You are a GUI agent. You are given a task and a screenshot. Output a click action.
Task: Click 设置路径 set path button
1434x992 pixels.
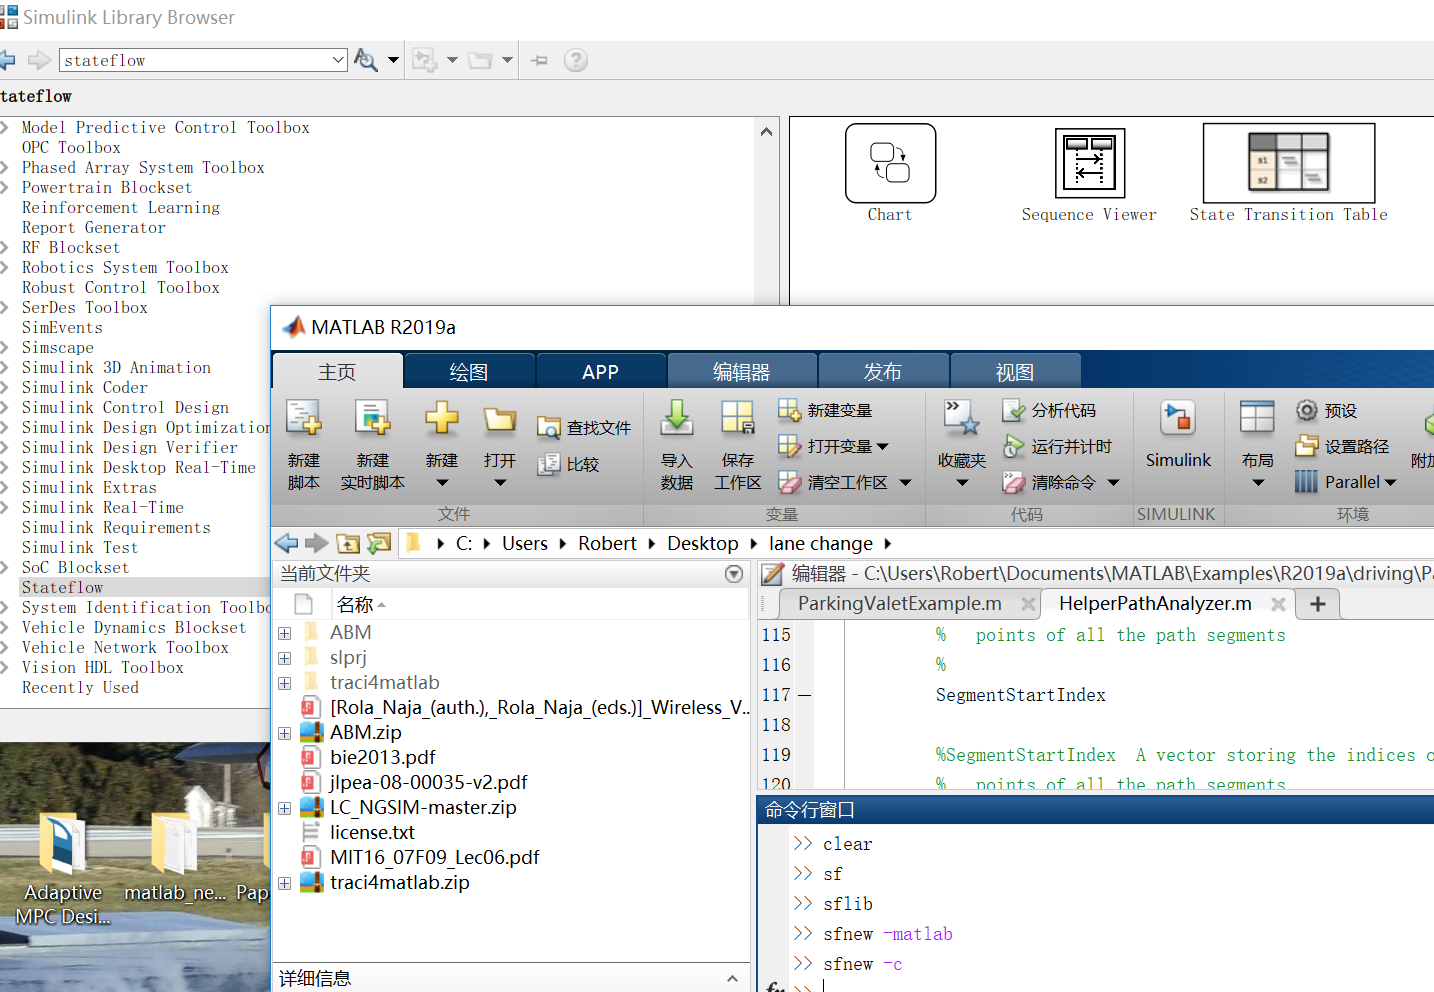pos(1342,446)
